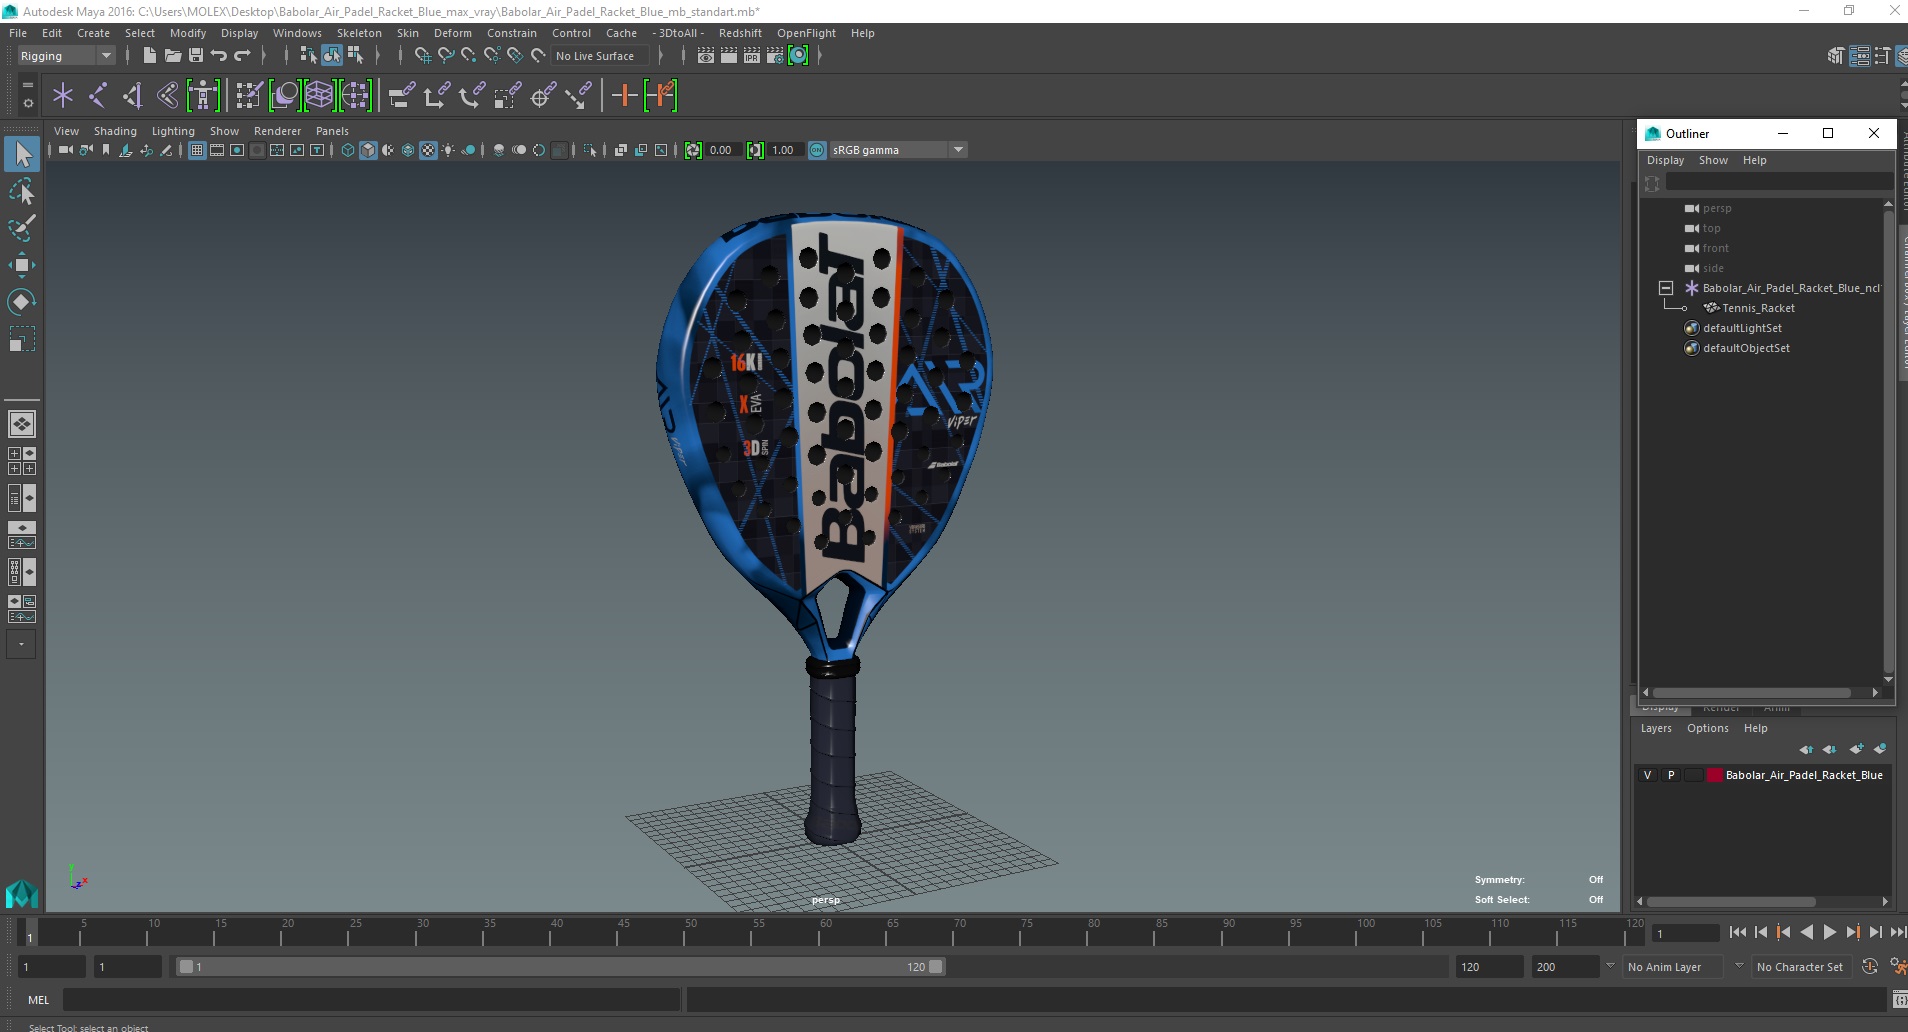Toggle color management ON button
The height and width of the screenshot is (1032, 1908).
817,150
